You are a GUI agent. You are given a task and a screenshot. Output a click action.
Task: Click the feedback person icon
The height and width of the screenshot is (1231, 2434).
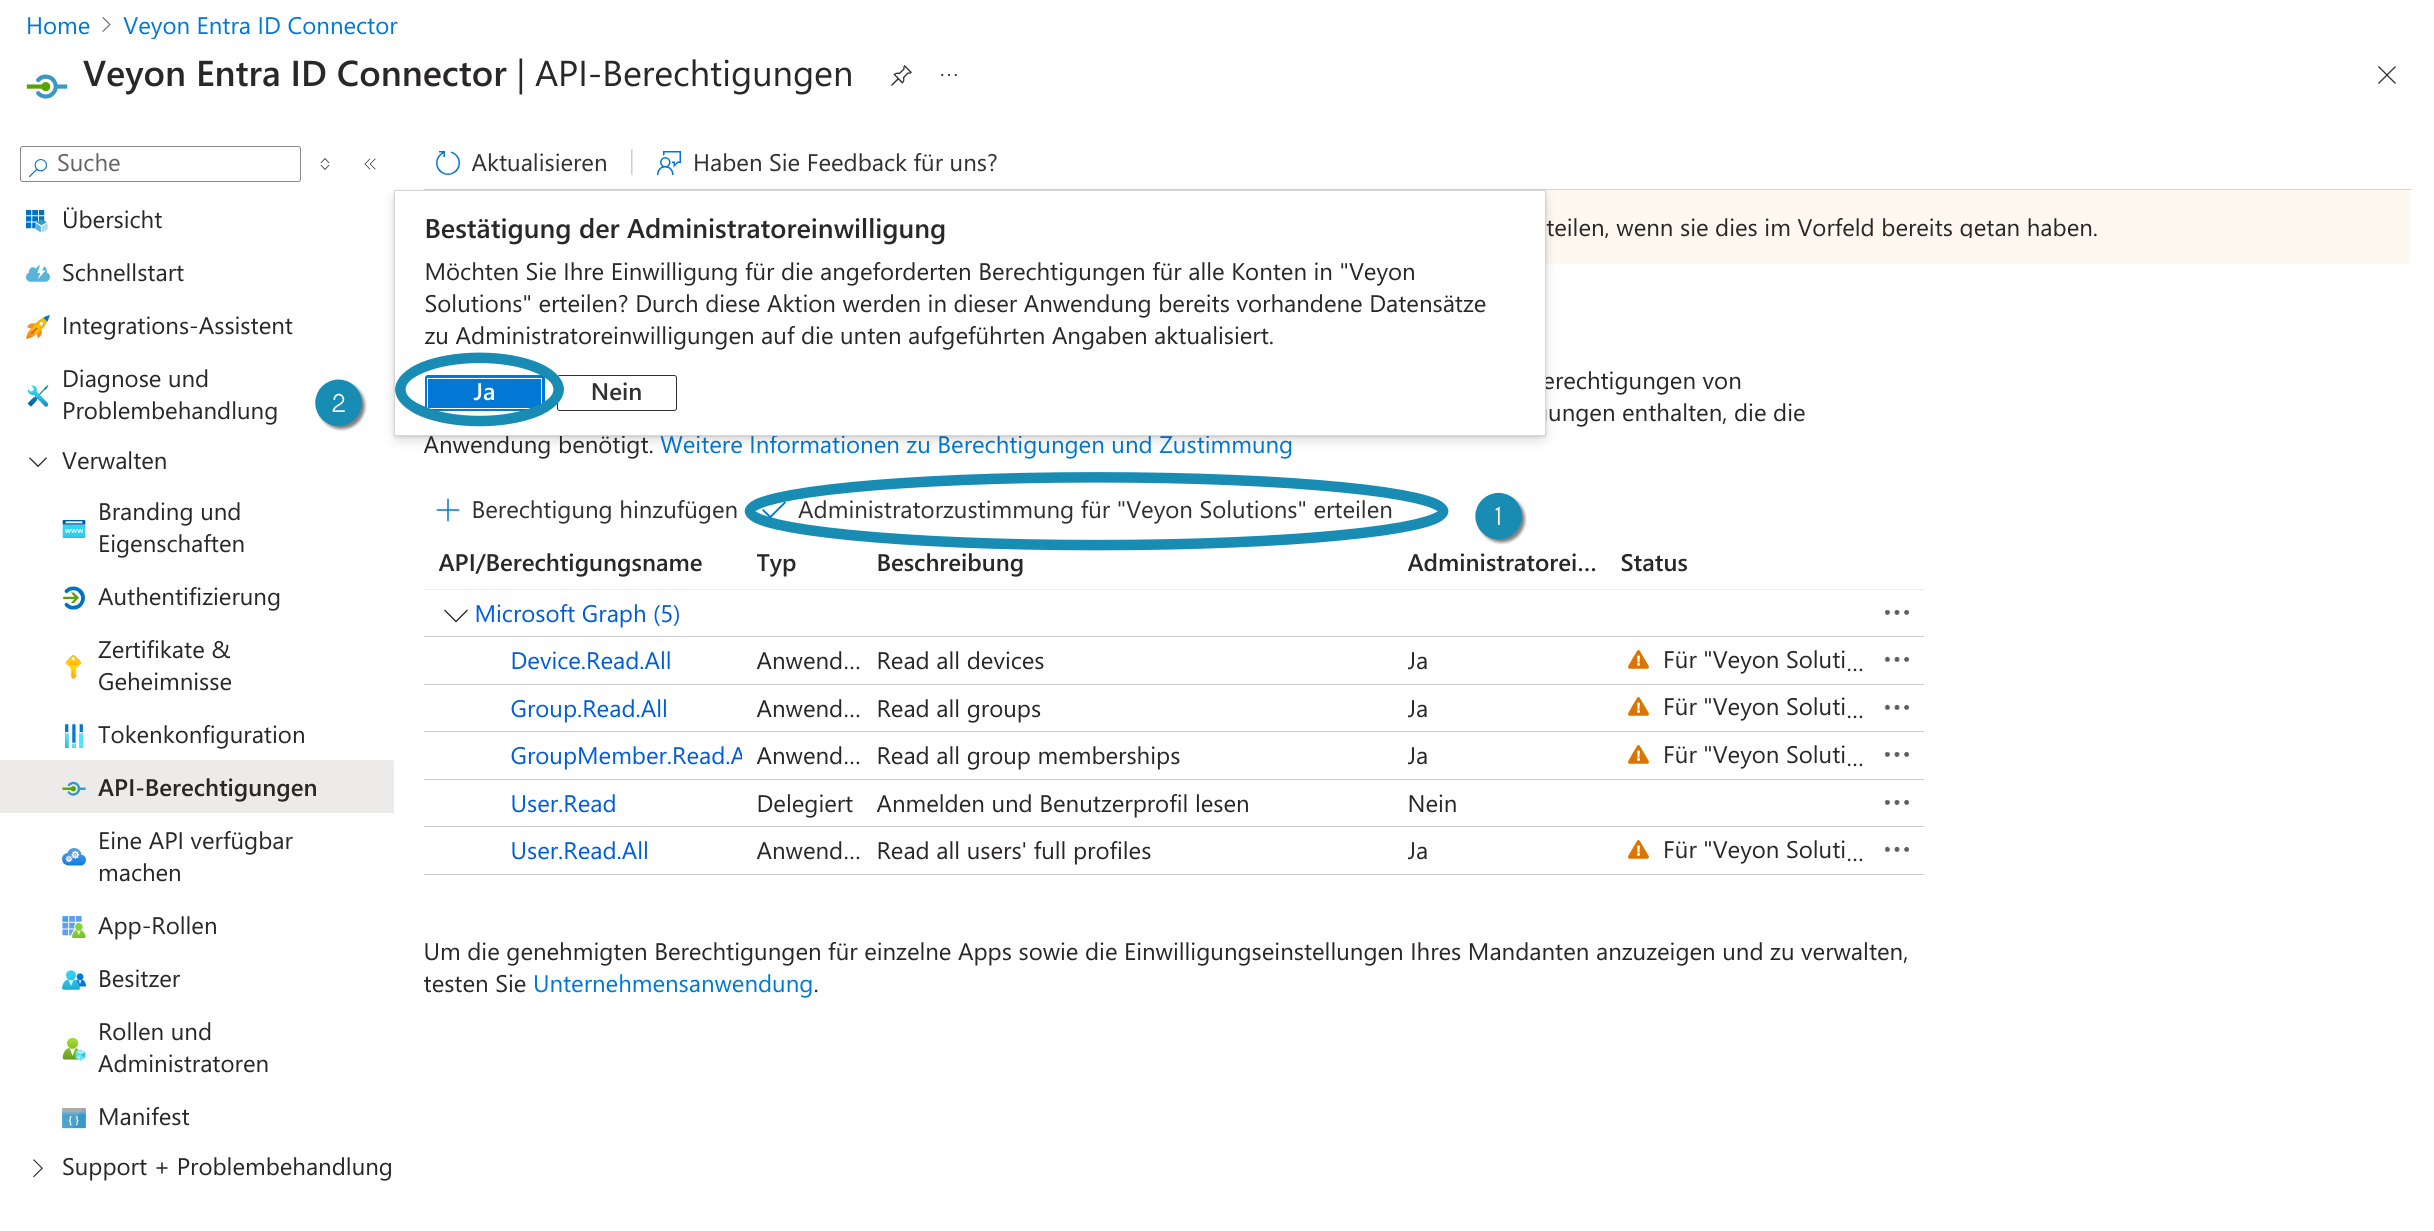tap(668, 163)
